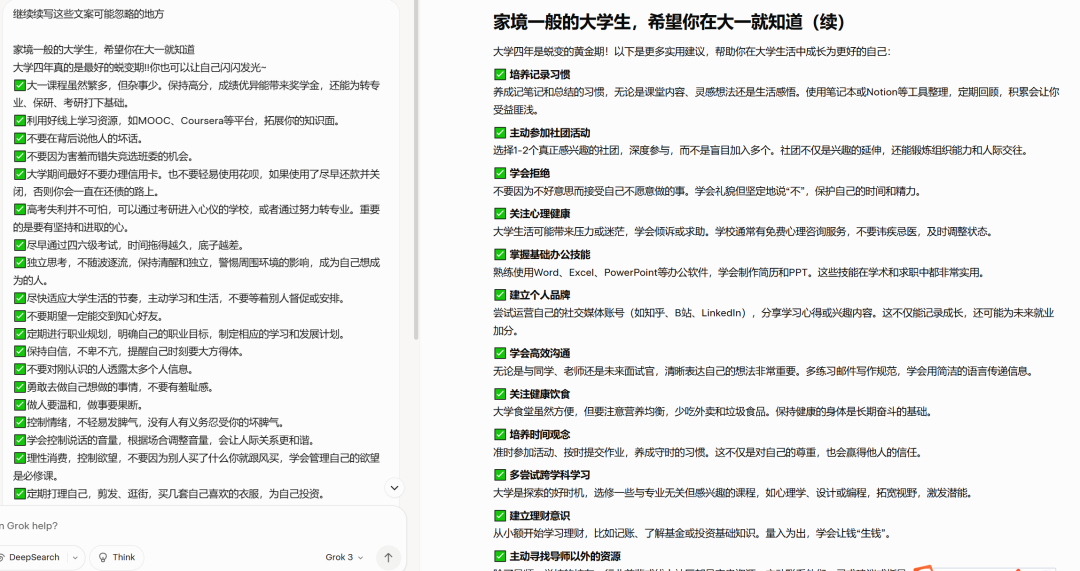The width and height of the screenshot is (1080, 571).
Task: Click the 主动参加社团活动 heading
Action: click(549, 133)
